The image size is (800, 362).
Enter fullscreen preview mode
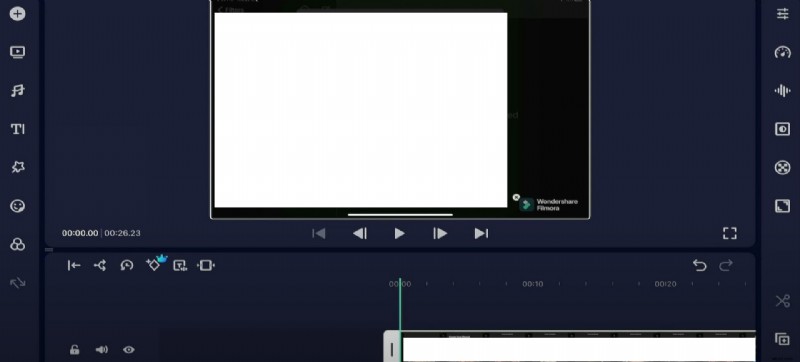(730, 234)
